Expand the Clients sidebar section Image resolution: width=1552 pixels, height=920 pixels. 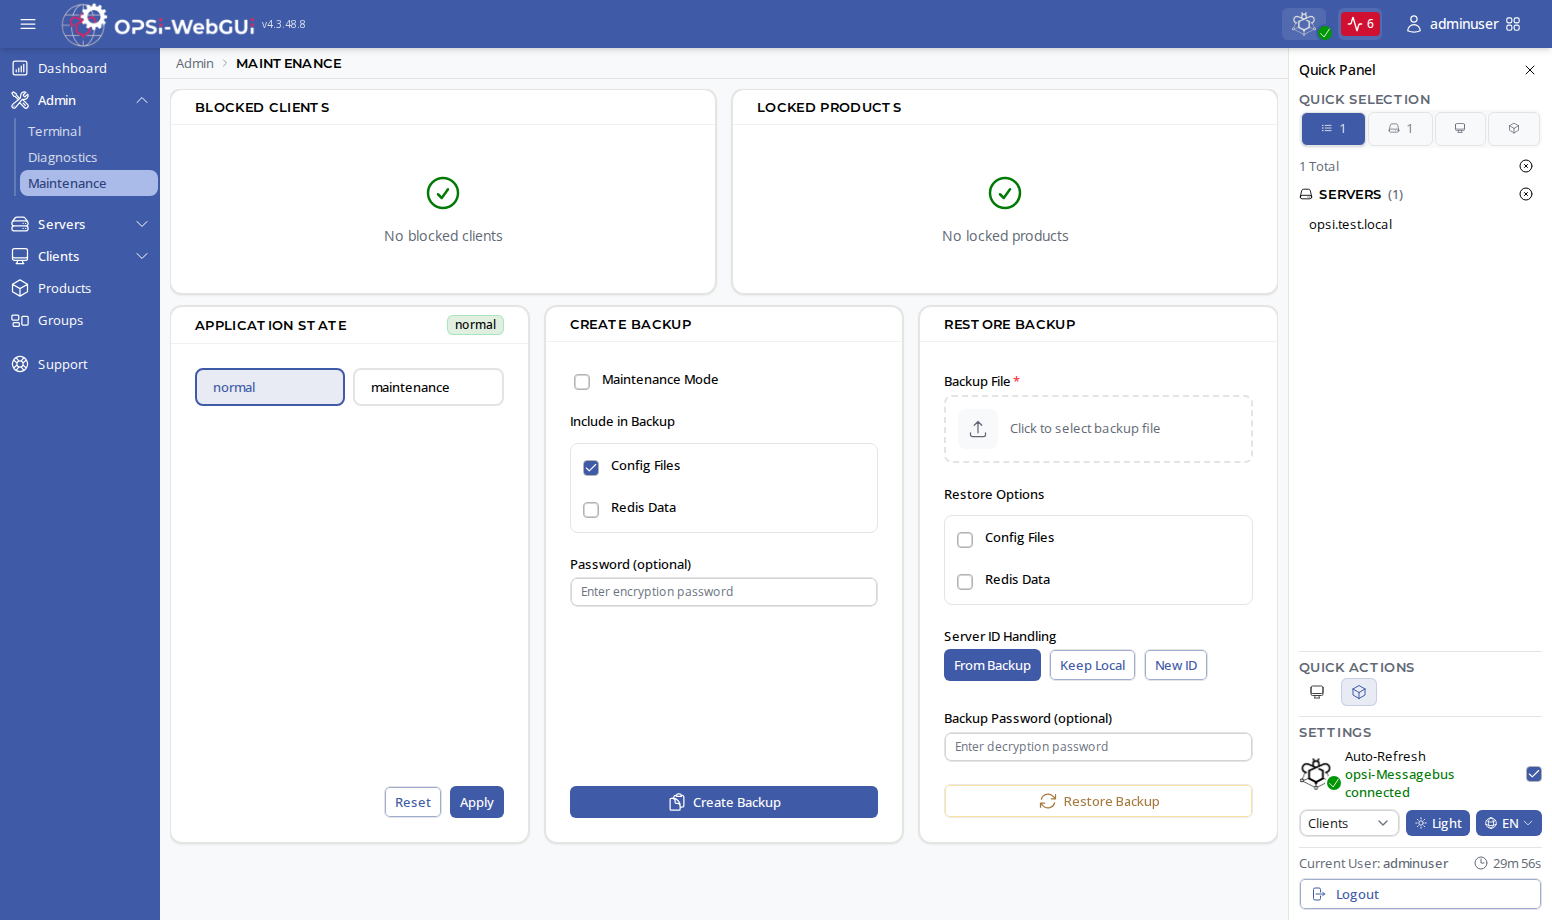(x=80, y=256)
